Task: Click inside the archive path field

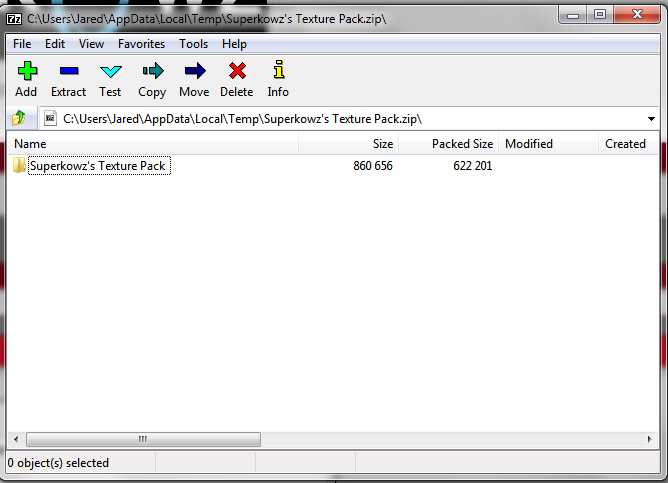Action: click(x=340, y=119)
